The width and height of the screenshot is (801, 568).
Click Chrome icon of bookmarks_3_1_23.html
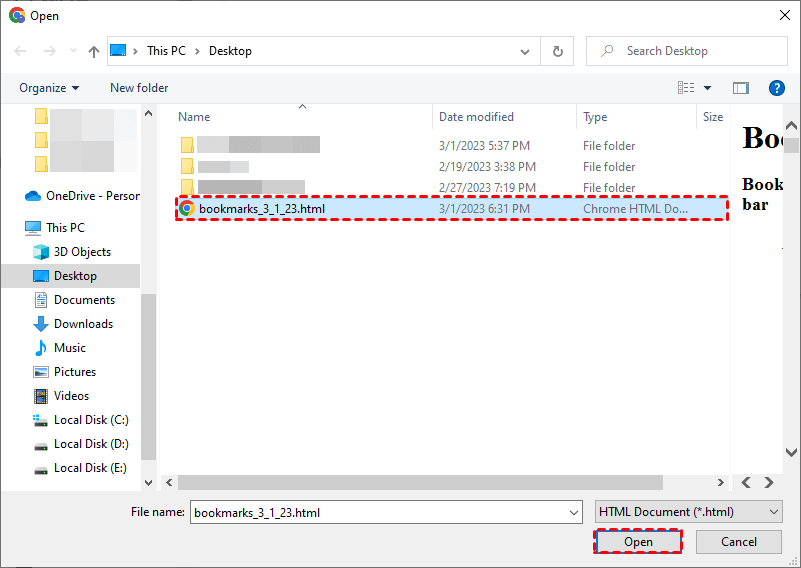coord(187,208)
